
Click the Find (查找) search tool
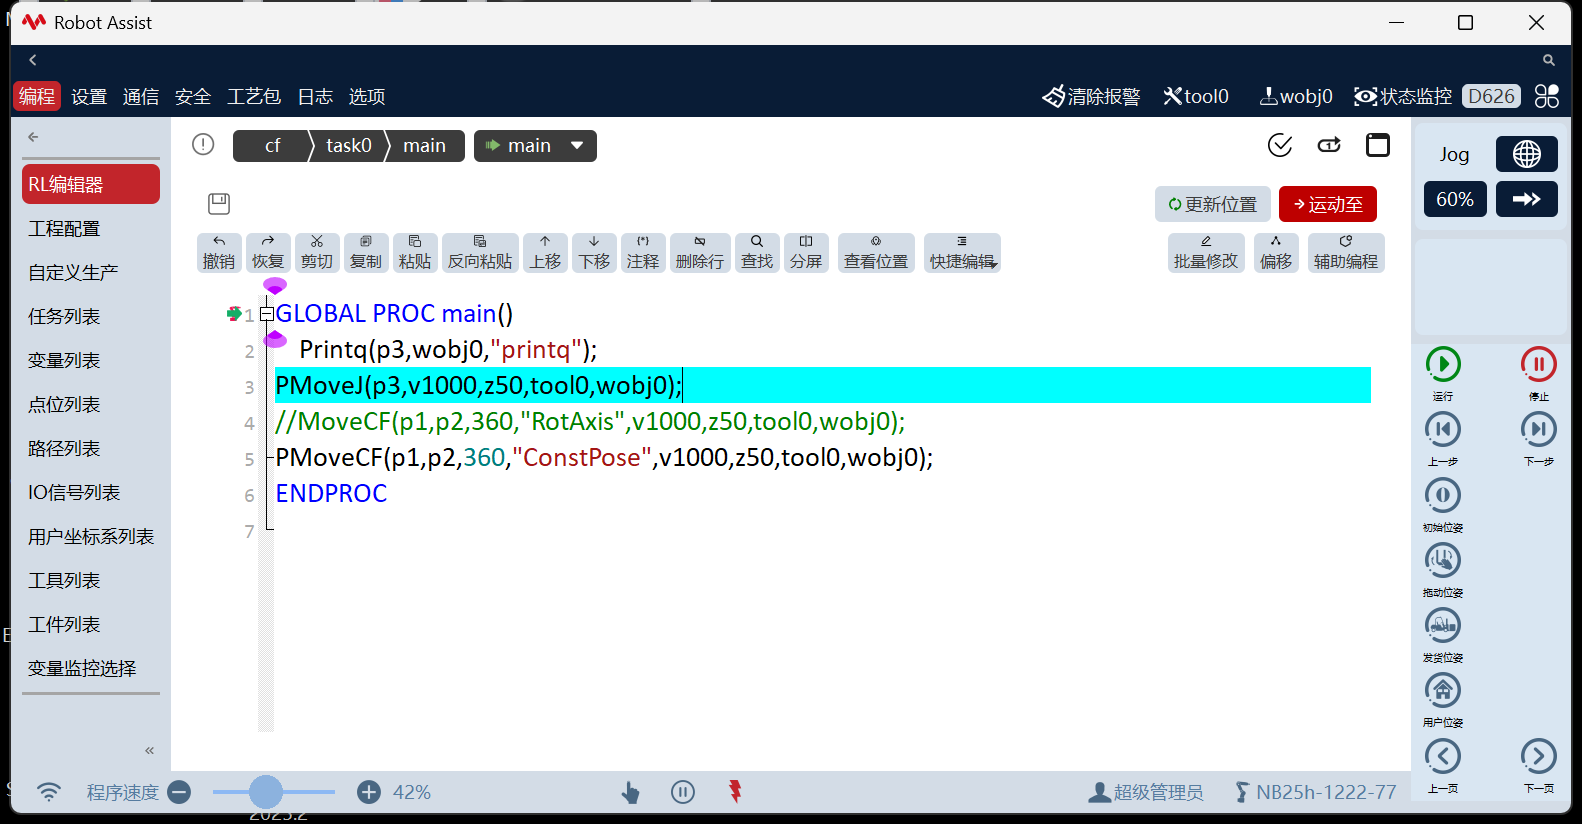tap(757, 253)
